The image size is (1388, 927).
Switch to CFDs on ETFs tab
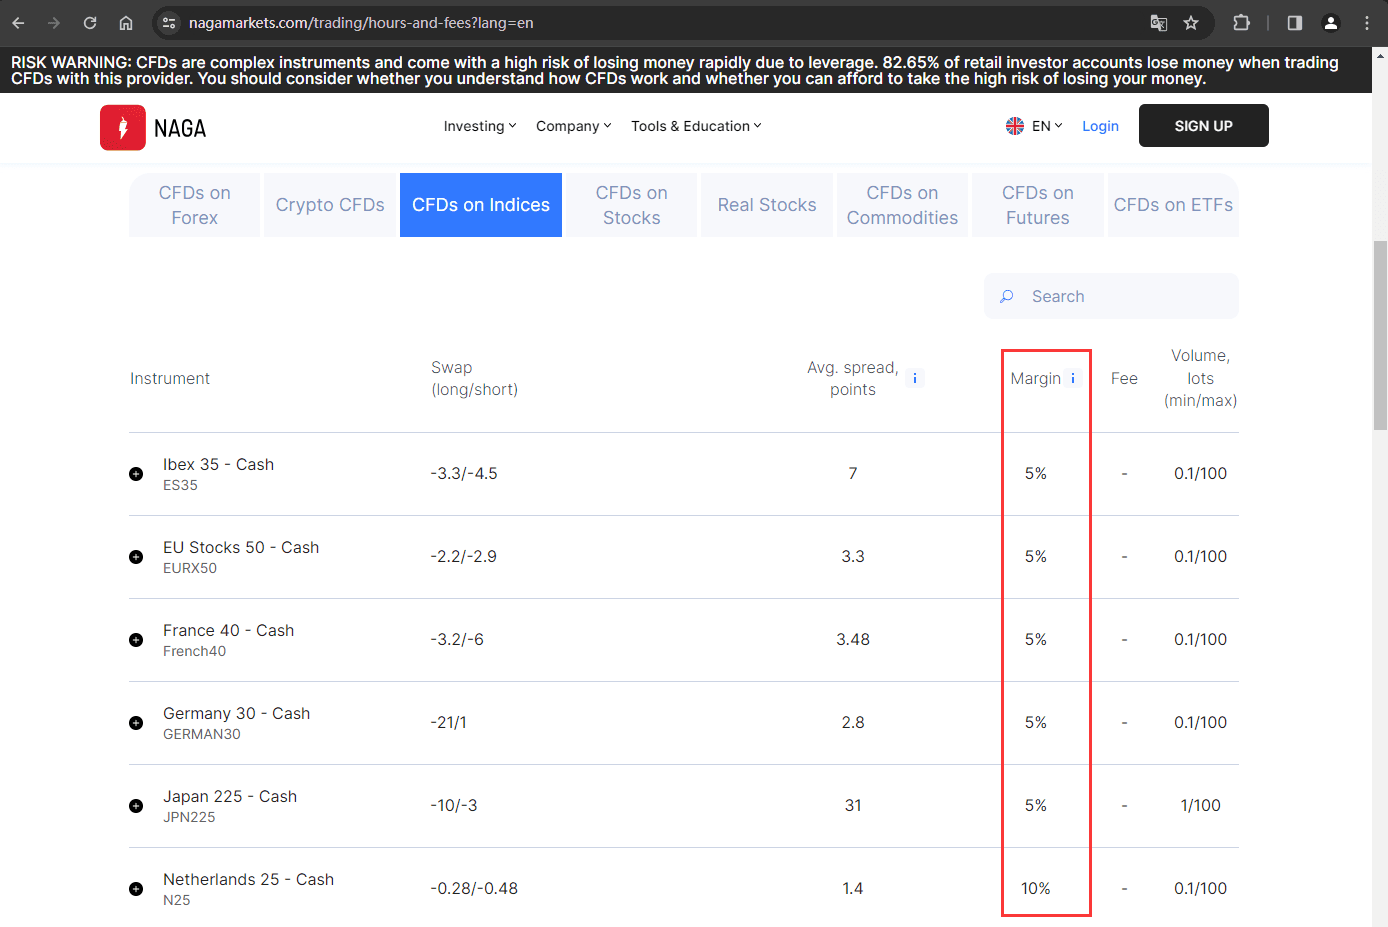click(x=1173, y=205)
